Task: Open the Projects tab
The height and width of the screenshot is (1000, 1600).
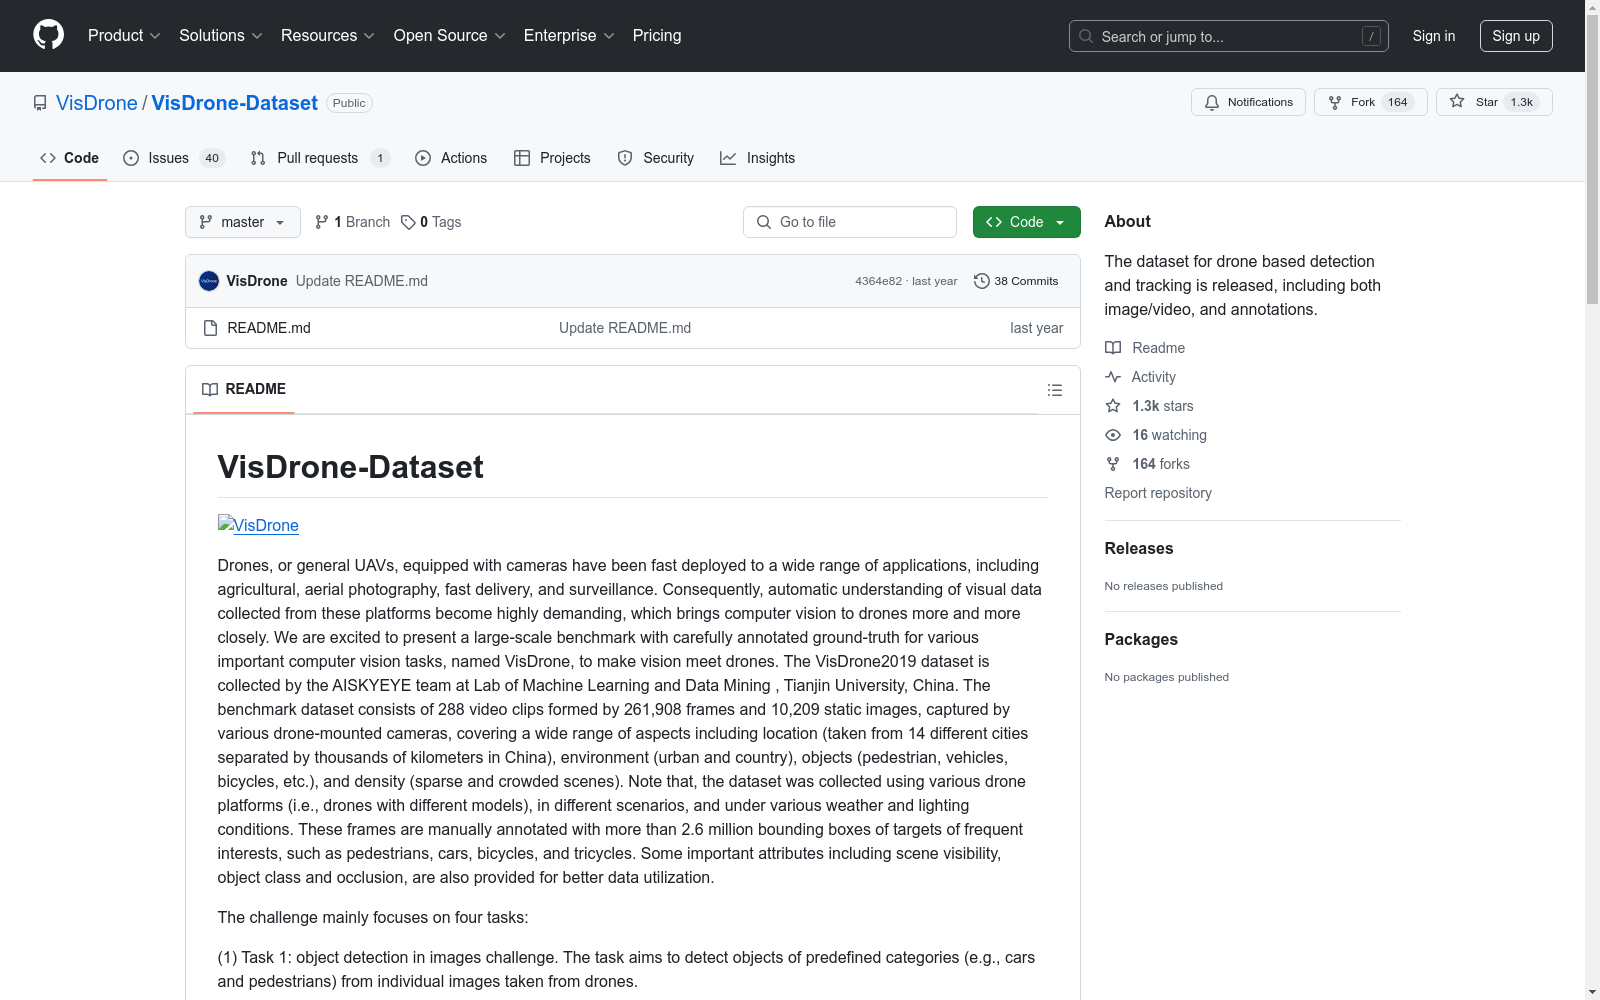Action: coord(552,158)
